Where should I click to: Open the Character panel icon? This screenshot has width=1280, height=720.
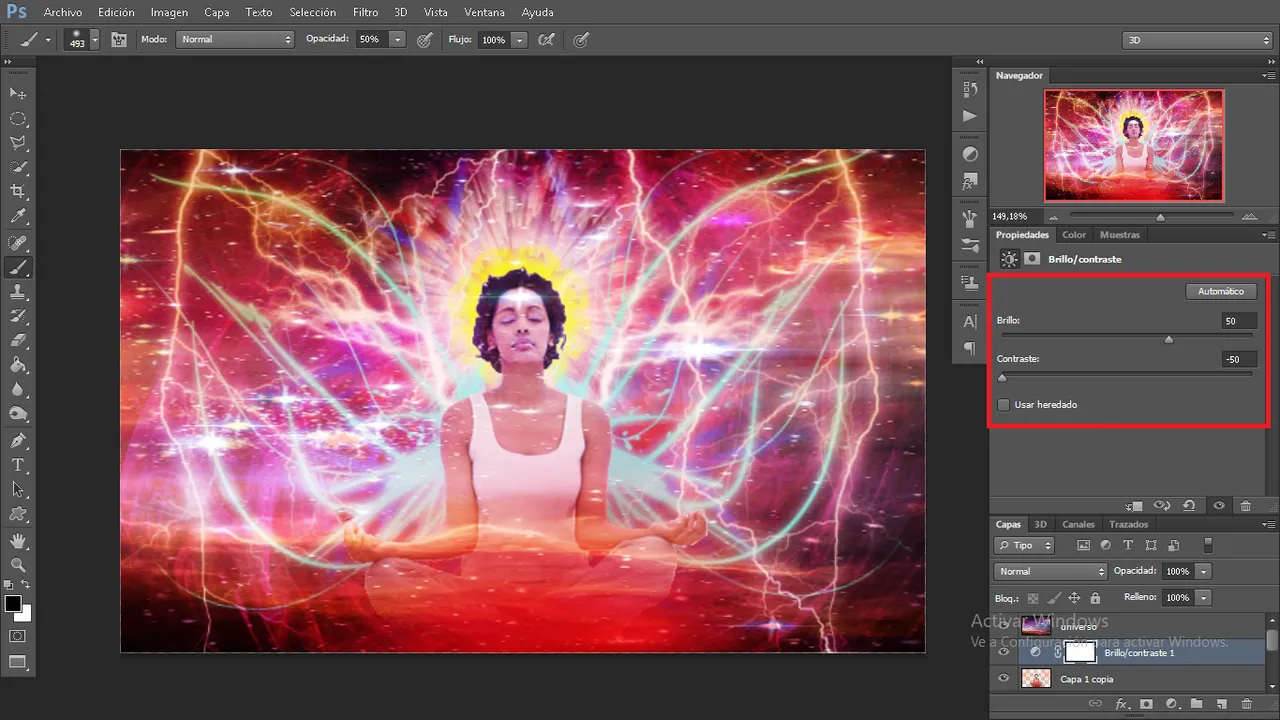click(970, 322)
